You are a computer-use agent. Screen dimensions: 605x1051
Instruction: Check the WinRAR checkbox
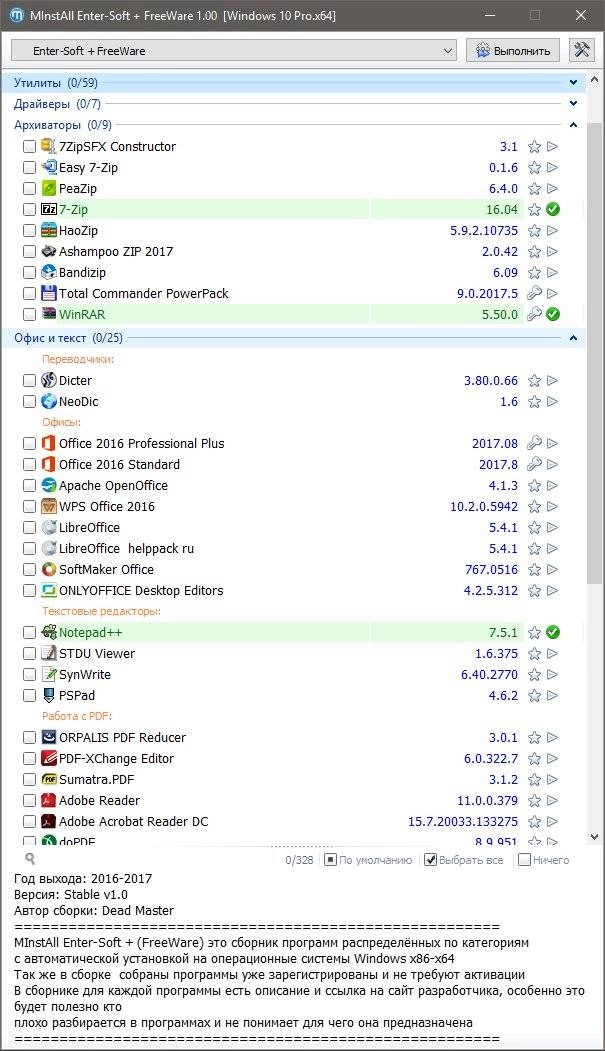point(29,314)
